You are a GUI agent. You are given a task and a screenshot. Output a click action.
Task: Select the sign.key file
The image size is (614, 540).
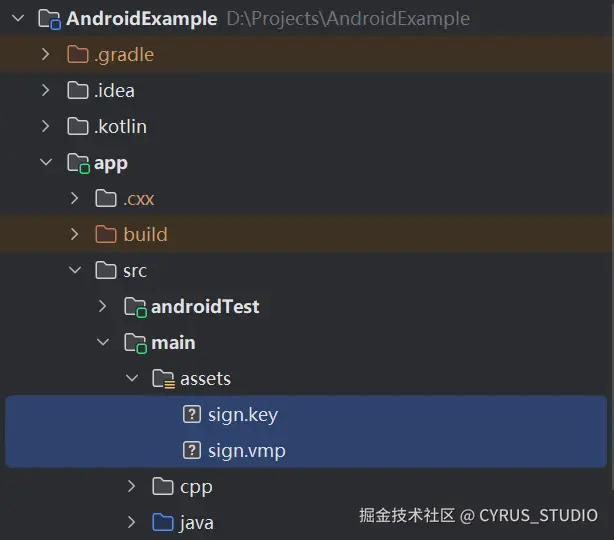[242, 414]
